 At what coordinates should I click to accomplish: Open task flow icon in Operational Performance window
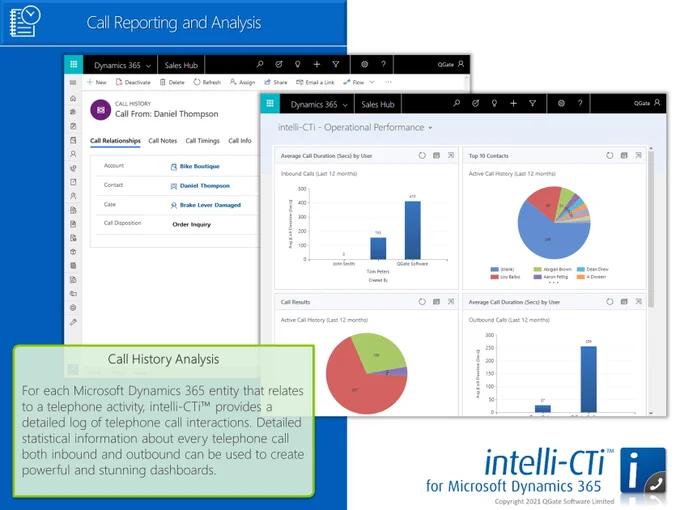475,103
